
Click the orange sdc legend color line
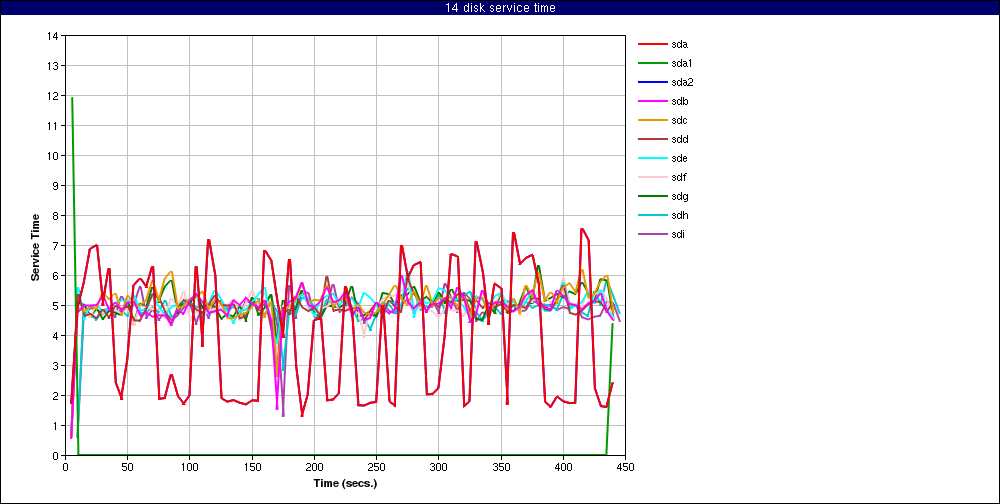pos(651,120)
